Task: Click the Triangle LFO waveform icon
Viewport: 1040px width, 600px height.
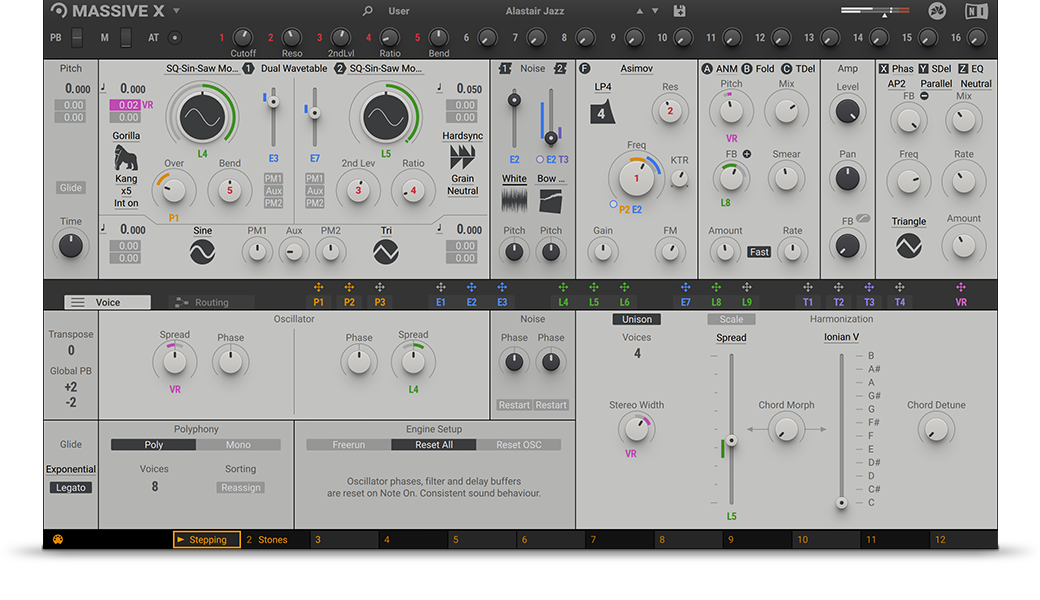Action: pyautogui.click(x=909, y=246)
